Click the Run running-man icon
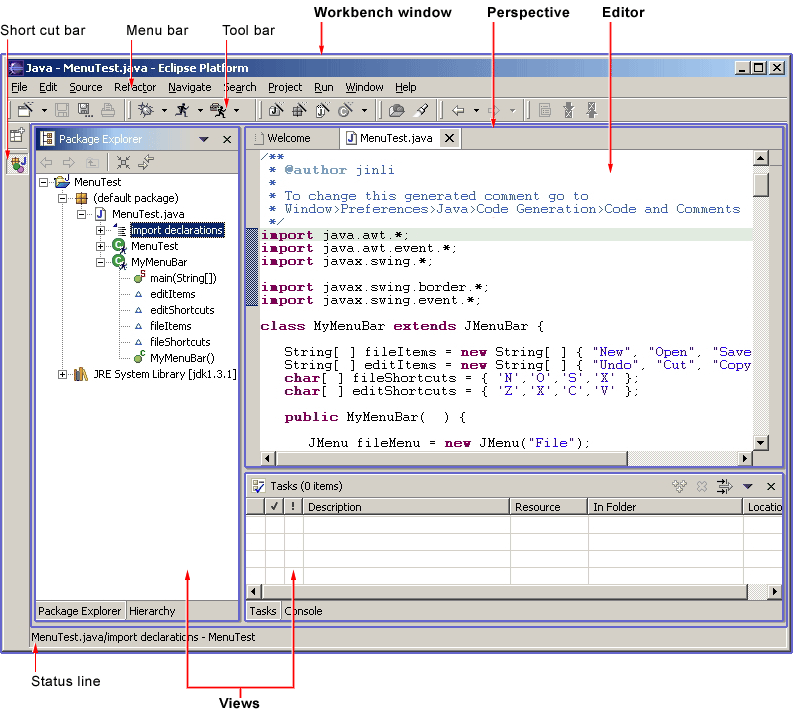794x713 pixels. pos(182,110)
